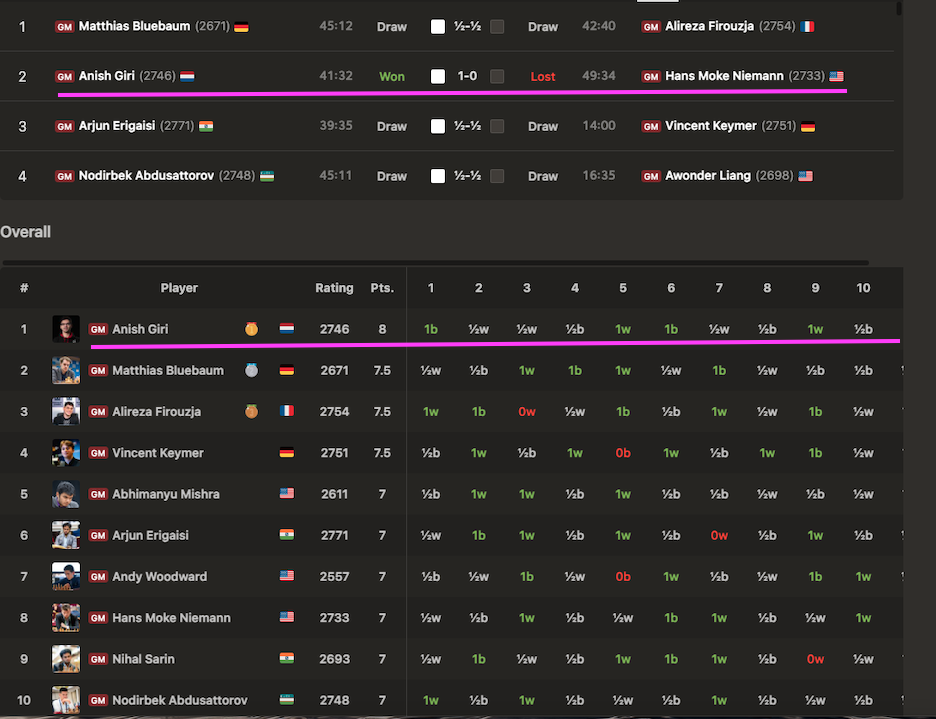The height and width of the screenshot is (719, 936).
Task: Select the round 5 column header
Action: tap(623, 288)
